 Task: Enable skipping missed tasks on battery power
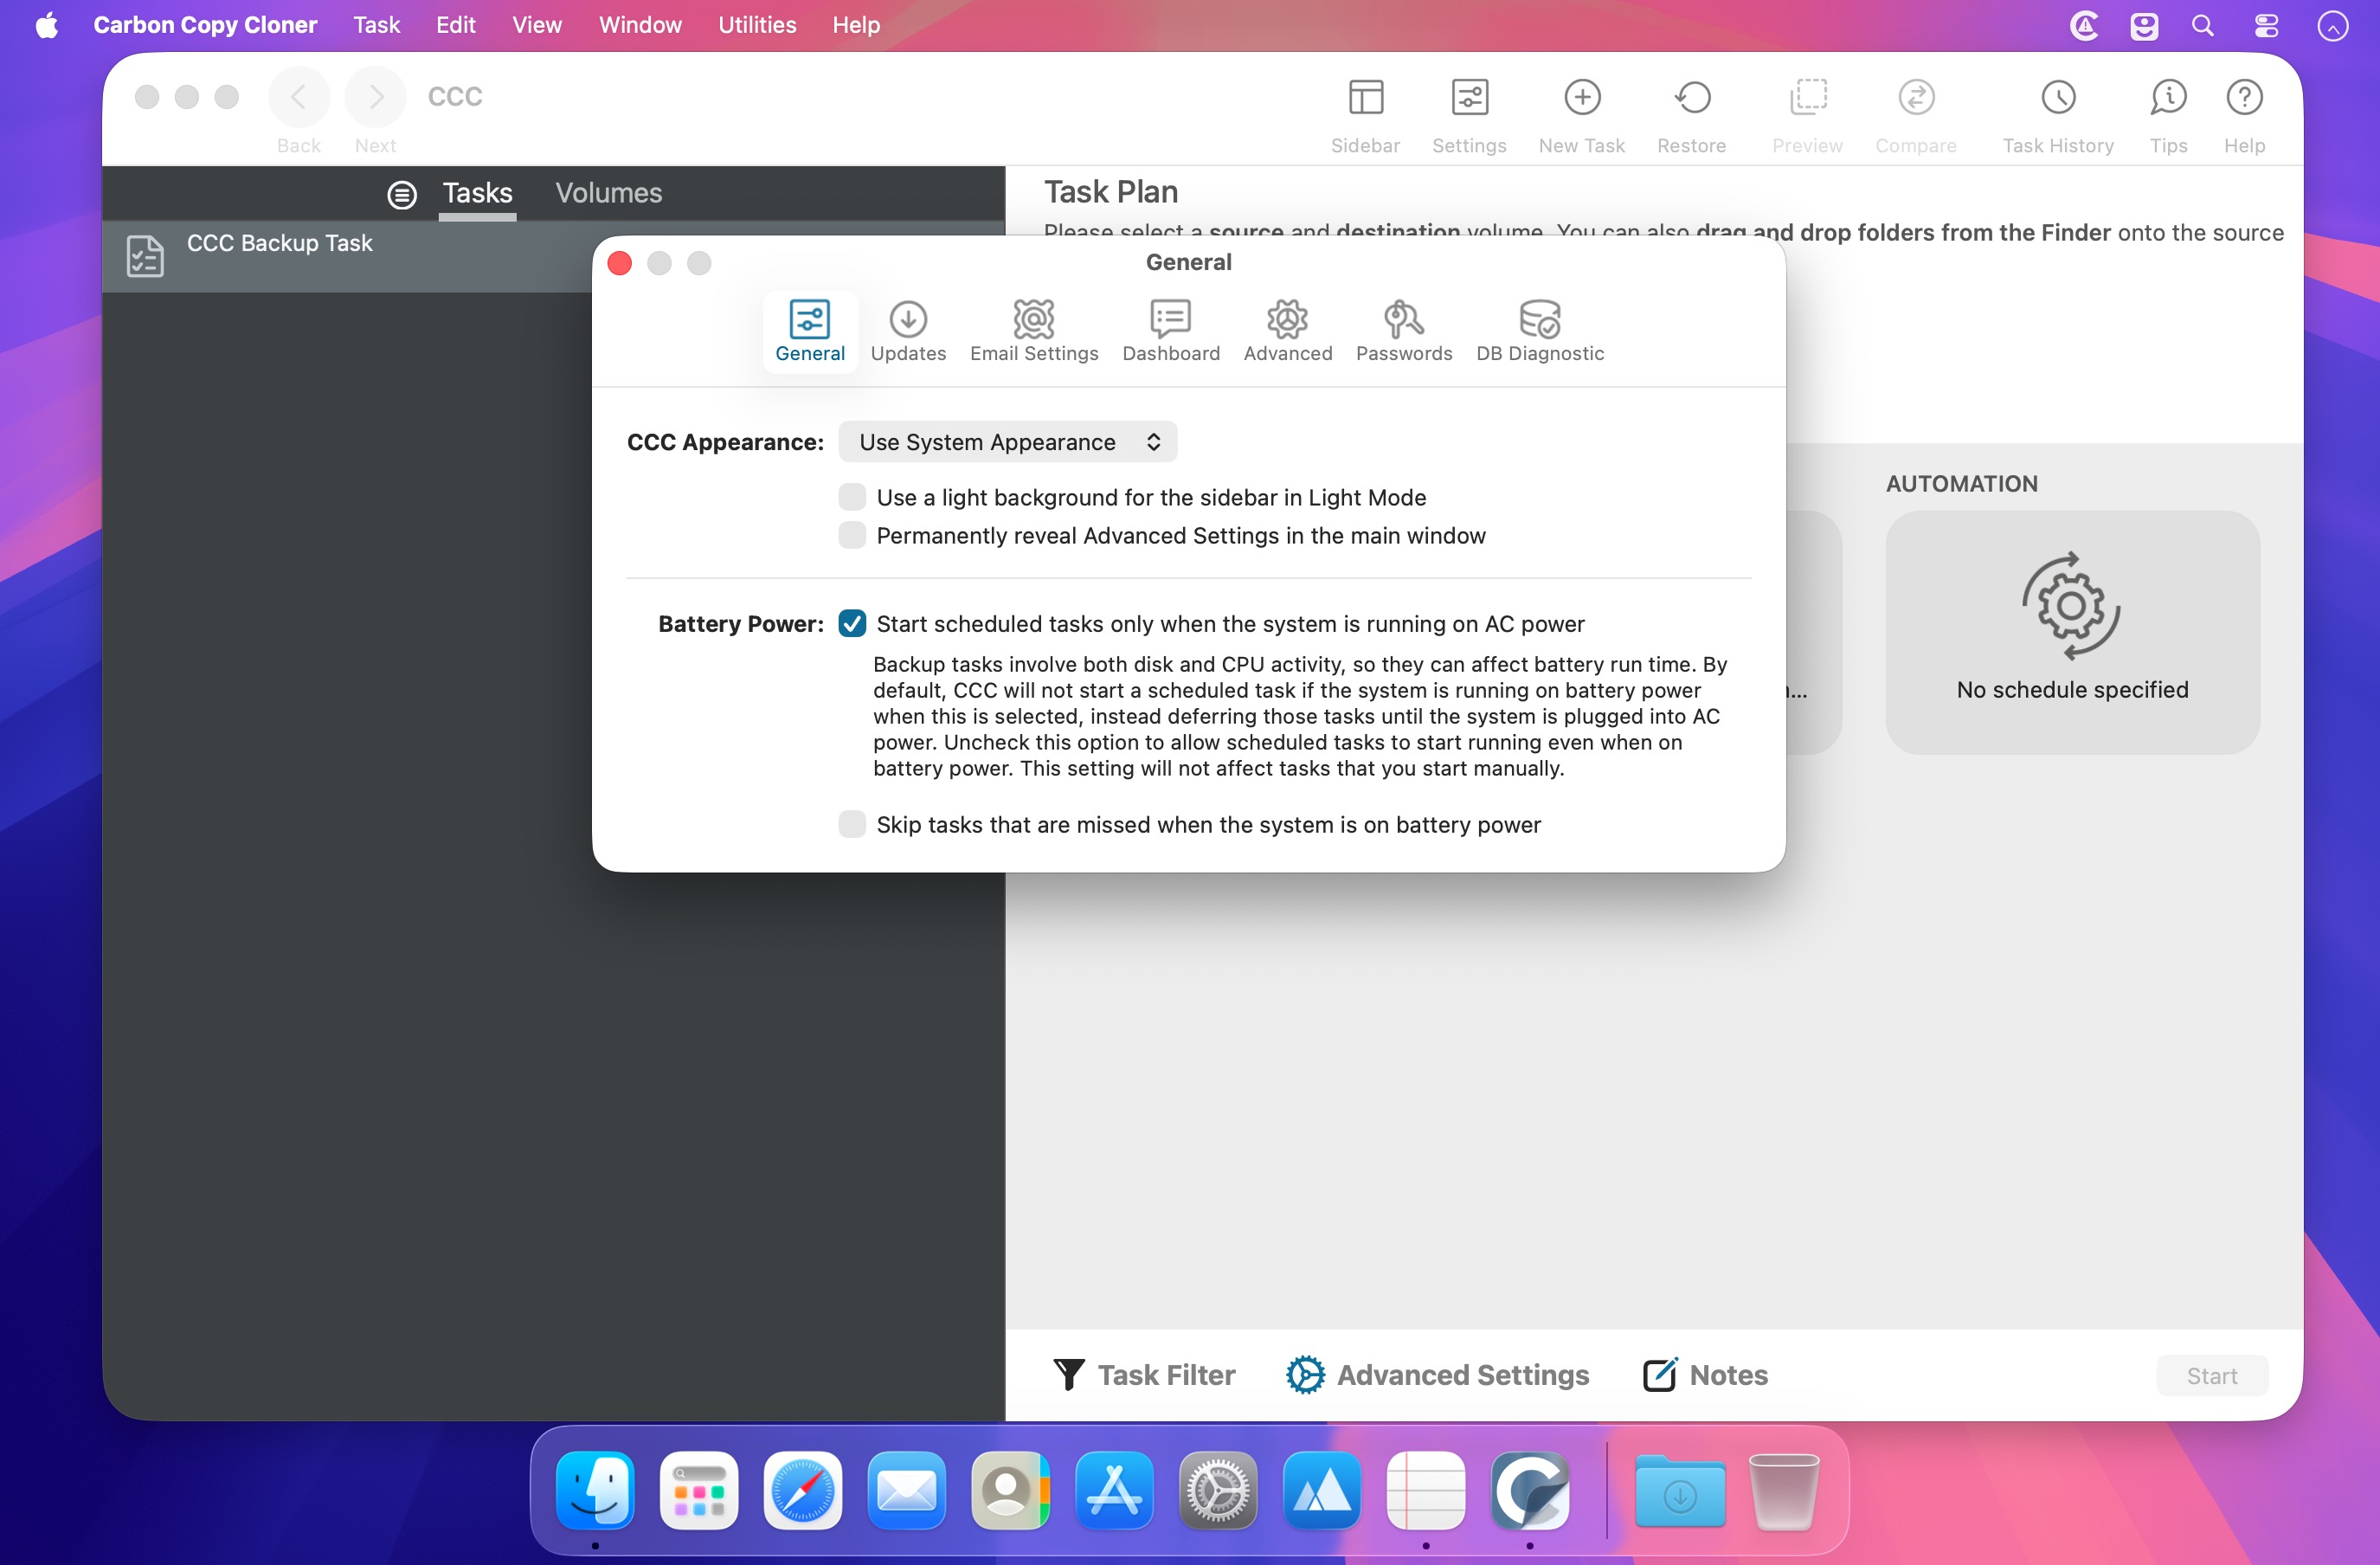click(x=852, y=824)
